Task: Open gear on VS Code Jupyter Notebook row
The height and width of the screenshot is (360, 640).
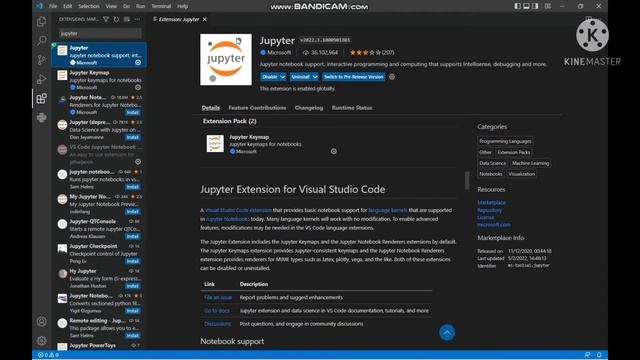Action: pos(138,162)
